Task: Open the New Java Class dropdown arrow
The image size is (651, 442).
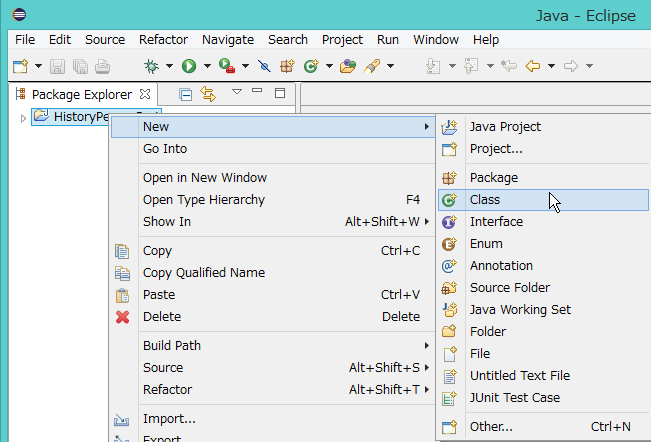Action: pyautogui.click(x=329, y=66)
